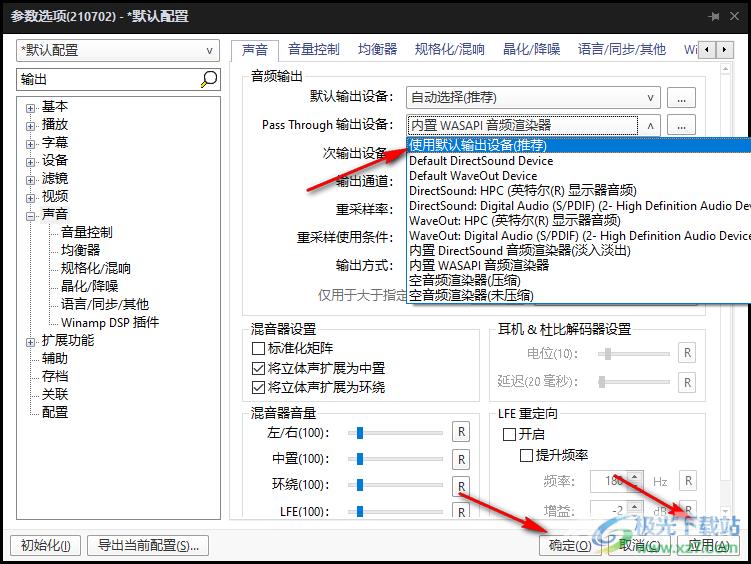Open 音量控制 tree item
The width and height of the screenshot is (751, 564).
click(87, 232)
